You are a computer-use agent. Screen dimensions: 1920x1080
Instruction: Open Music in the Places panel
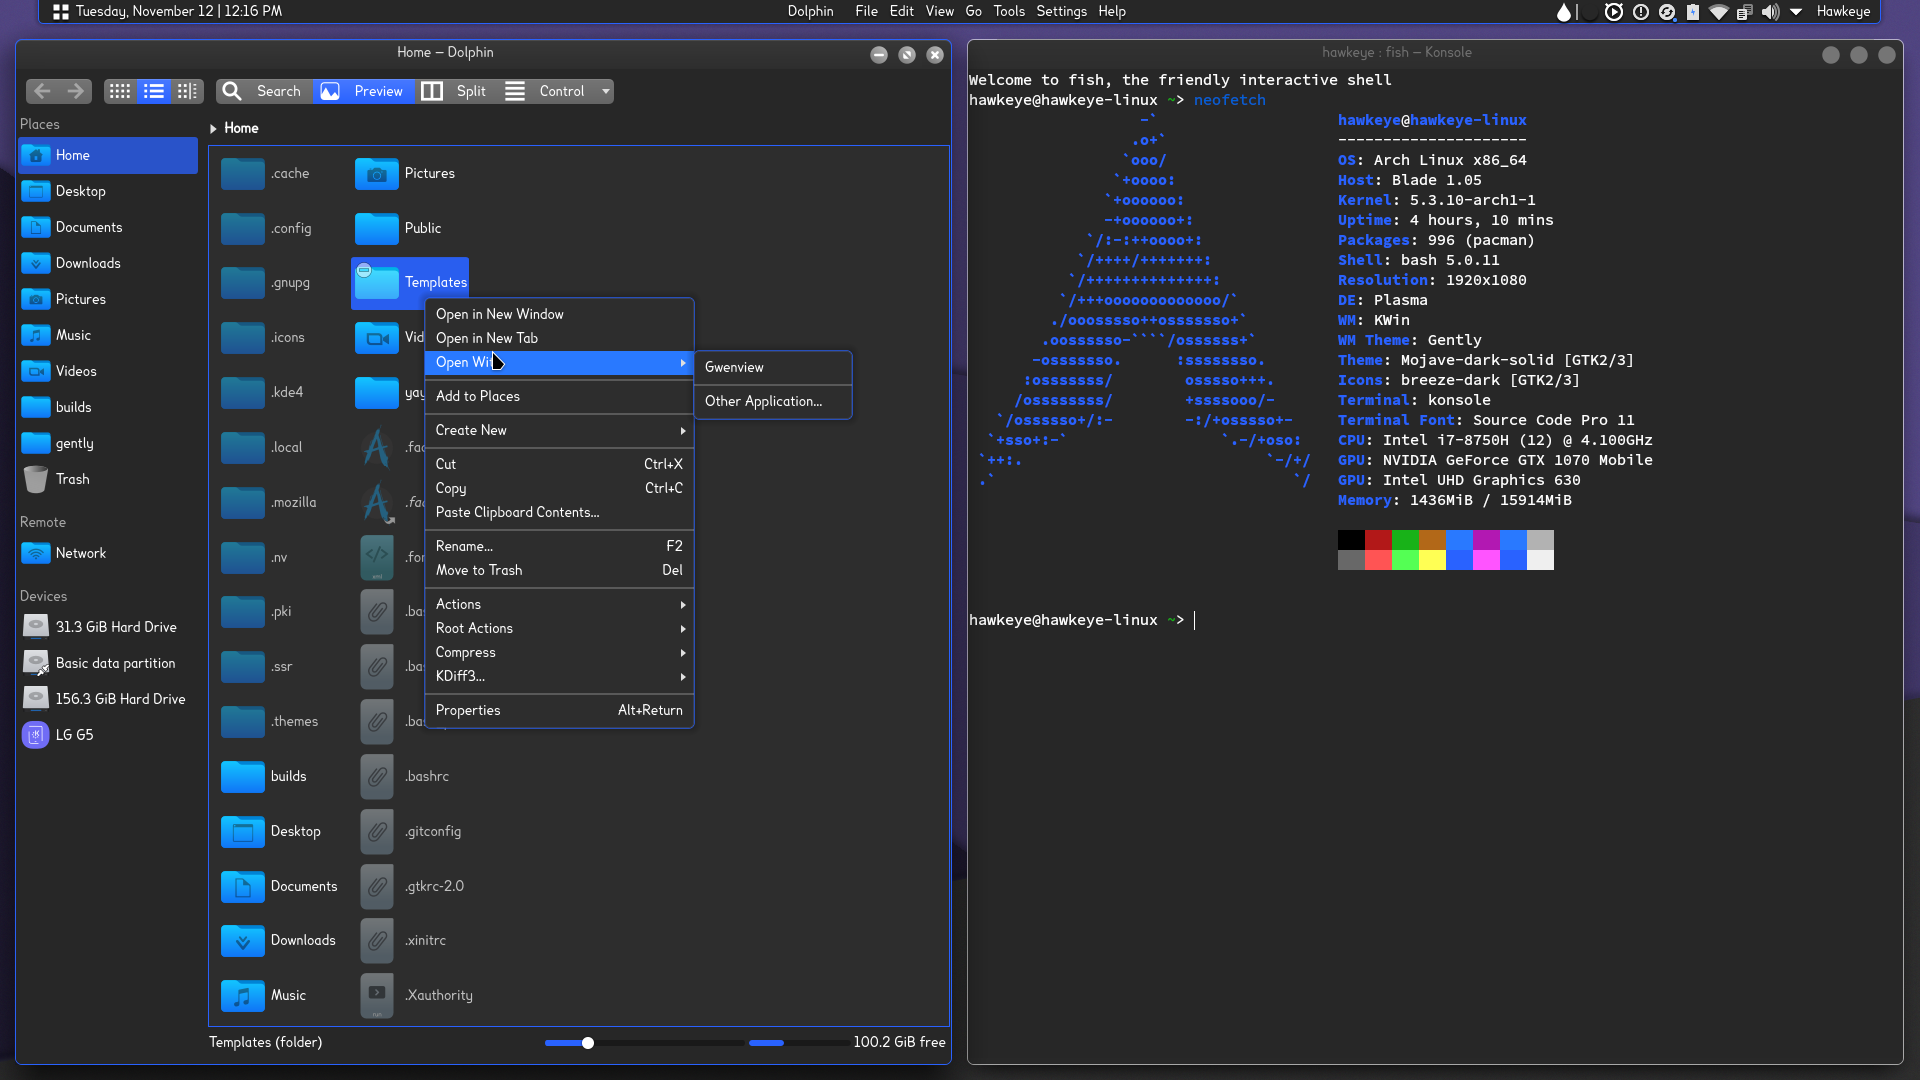pos(108,335)
